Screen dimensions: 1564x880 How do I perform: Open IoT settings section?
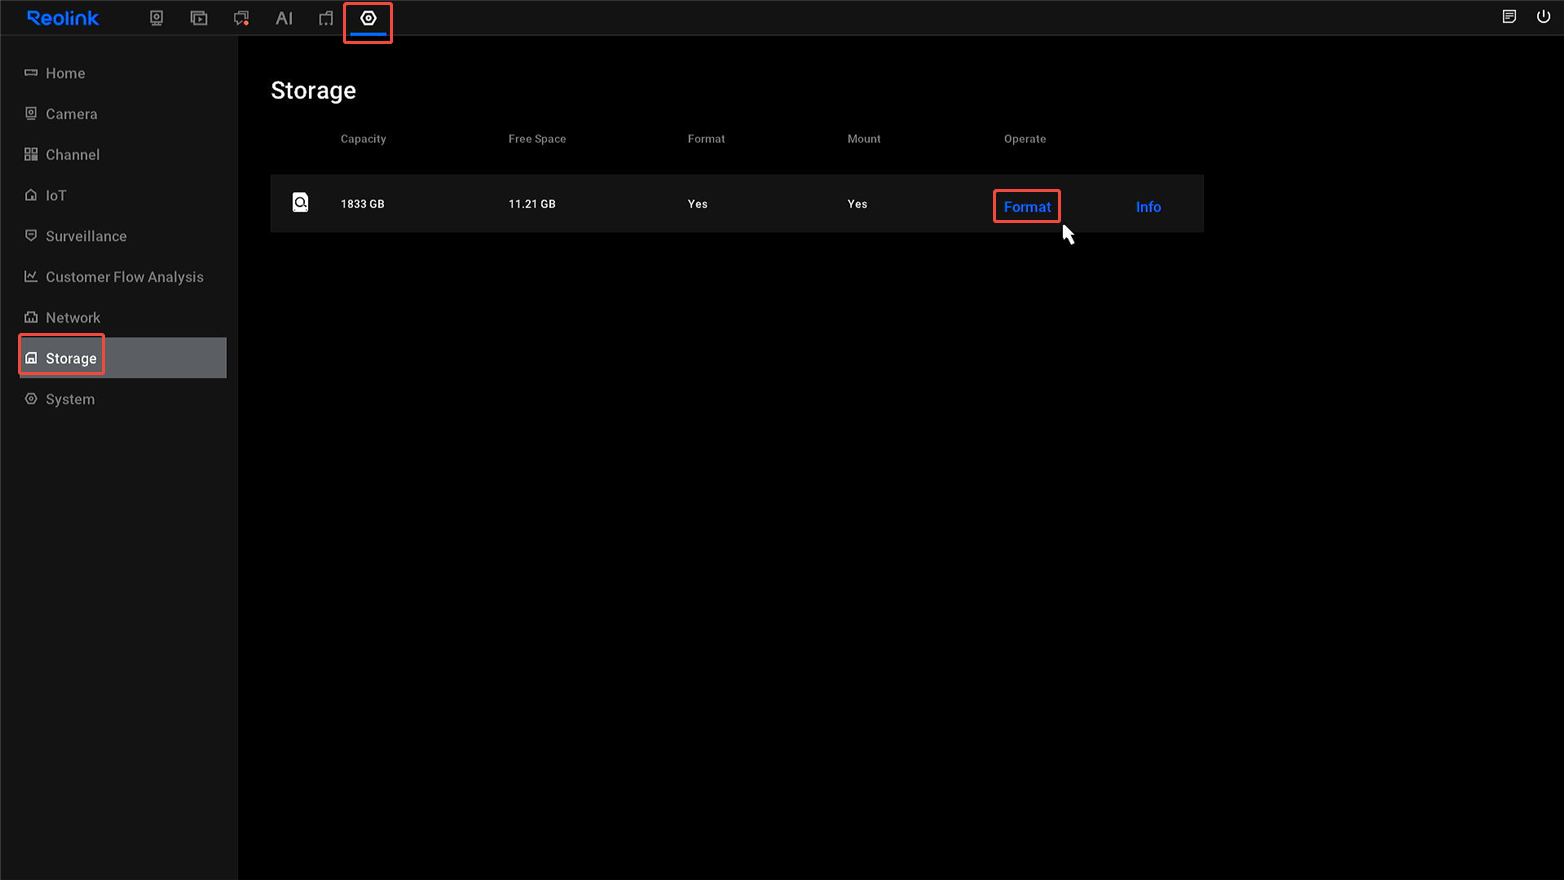[x=55, y=196]
